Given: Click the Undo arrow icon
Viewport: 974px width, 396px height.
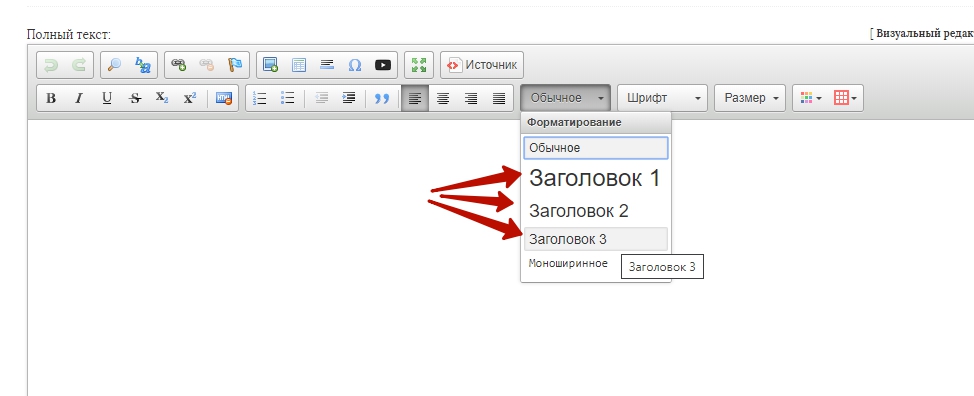Looking at the screenshot, I should [x=52, y=65].
